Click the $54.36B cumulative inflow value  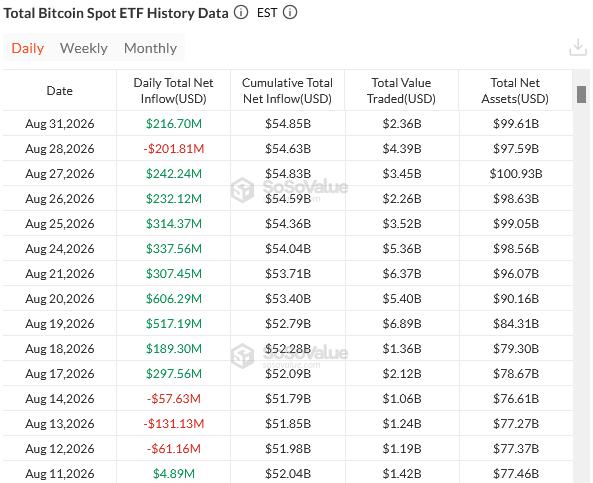[288, 224]
